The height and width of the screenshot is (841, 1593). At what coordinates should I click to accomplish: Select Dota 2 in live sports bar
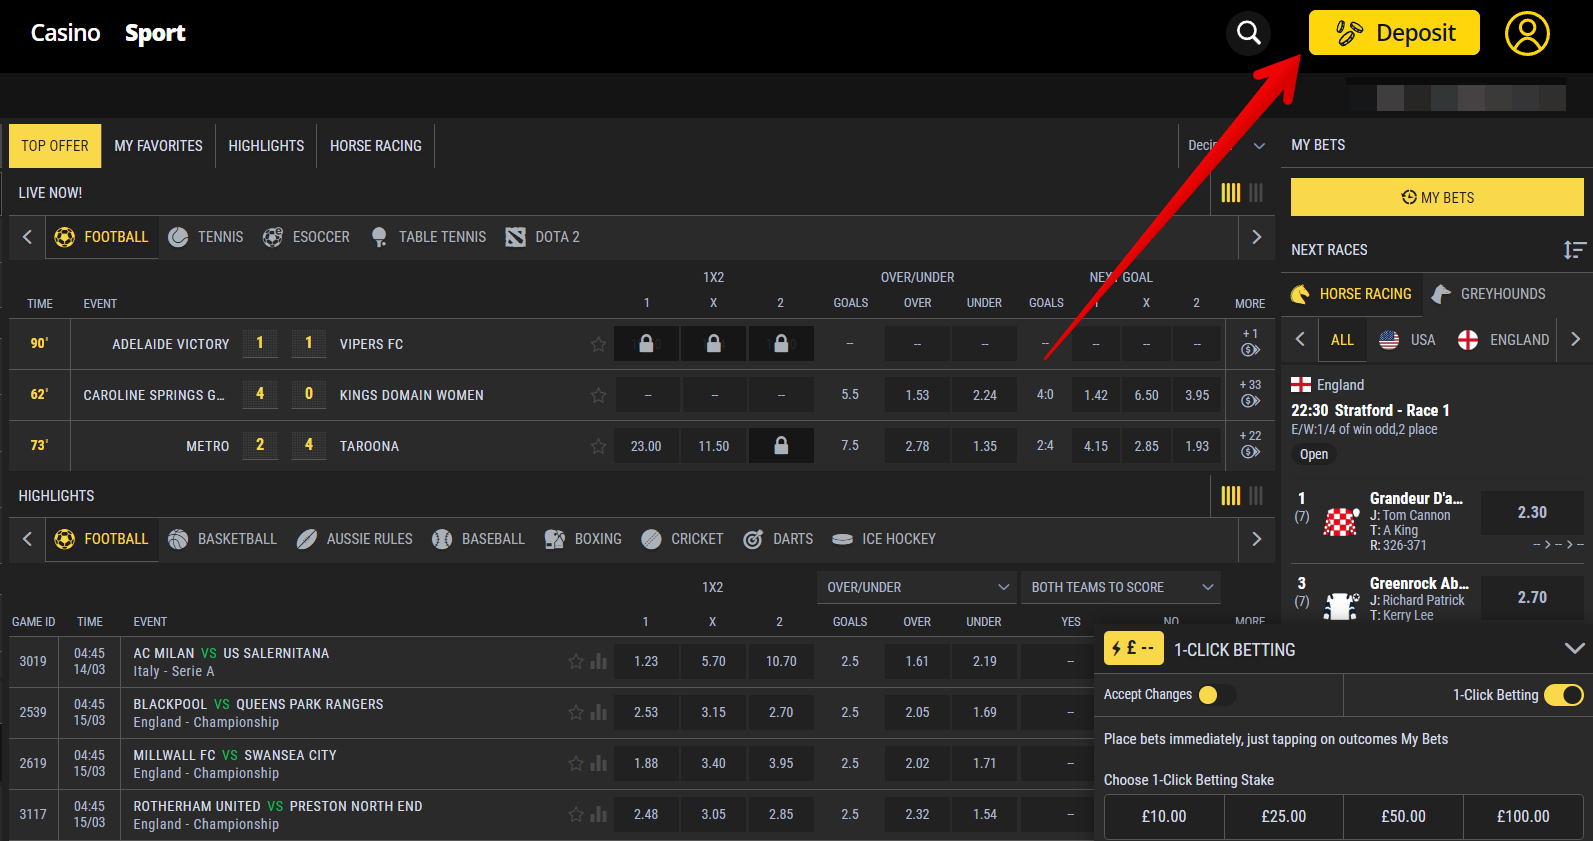pos(543,237)
